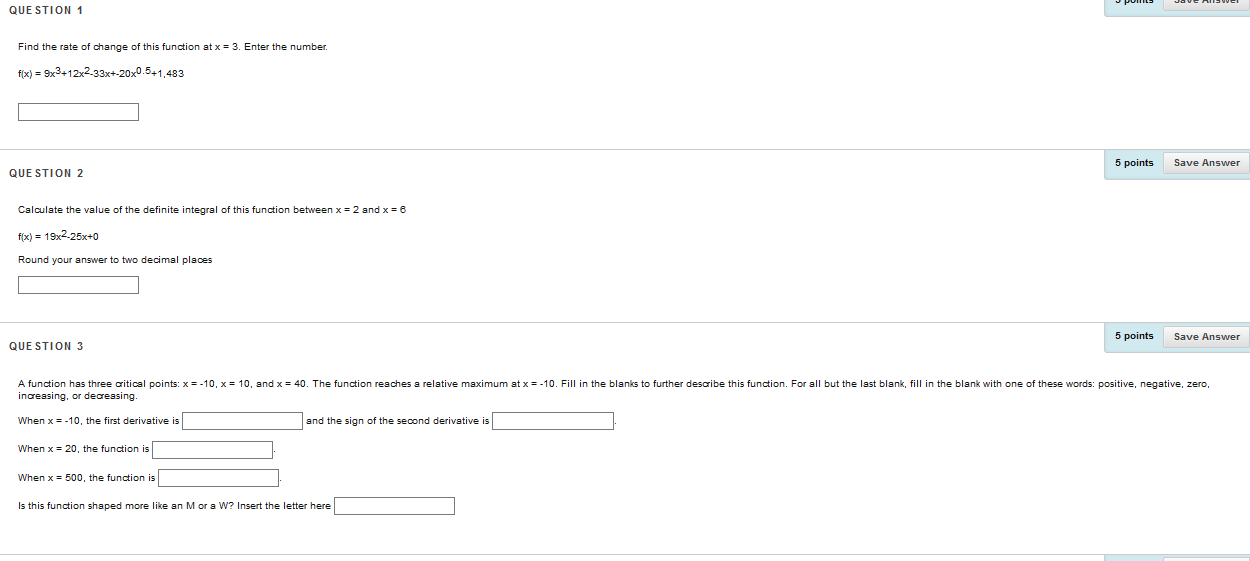Viewport: 1250px width, 561px height.
Task: Focus the first derivative blank at x = -10
Action: 242,421
